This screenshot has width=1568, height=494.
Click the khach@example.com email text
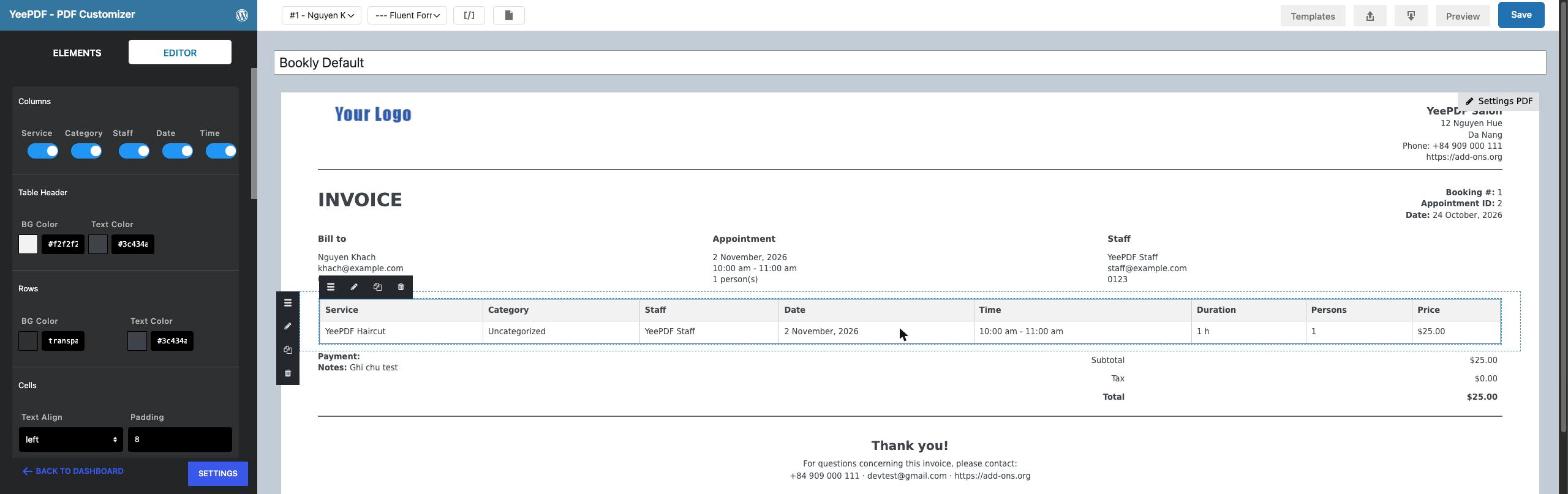point(360,268)
